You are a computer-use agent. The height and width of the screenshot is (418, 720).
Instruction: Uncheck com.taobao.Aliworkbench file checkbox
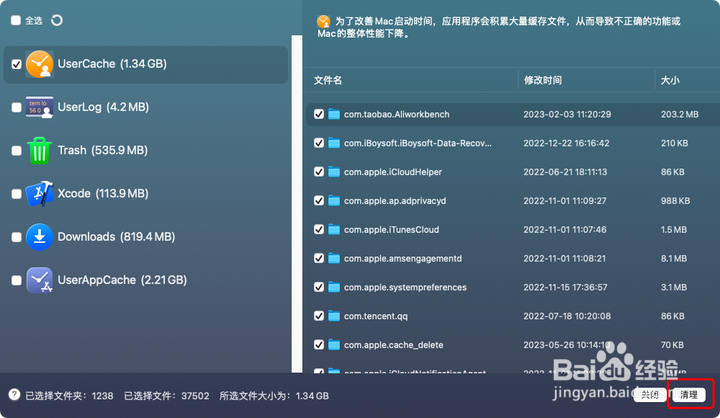pyautogui.click(x=319, y=114)
